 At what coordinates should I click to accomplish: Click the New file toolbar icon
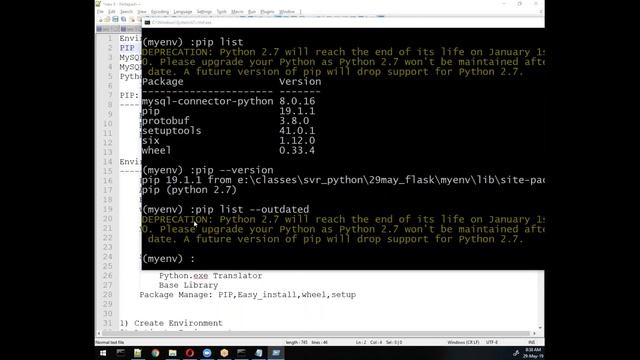(x=100, y=20)
